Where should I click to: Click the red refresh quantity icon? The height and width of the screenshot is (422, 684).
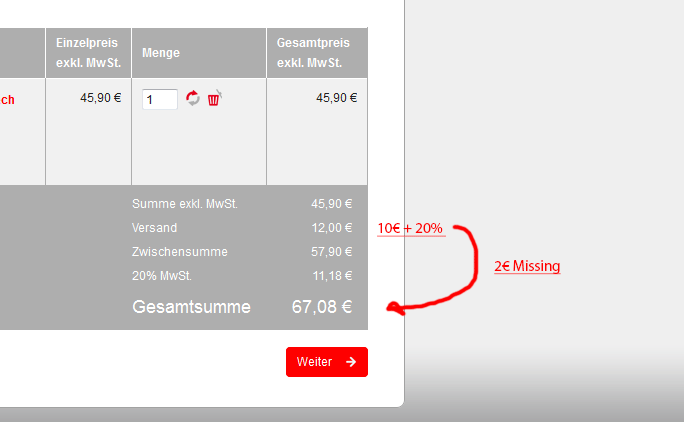[192, 98]
